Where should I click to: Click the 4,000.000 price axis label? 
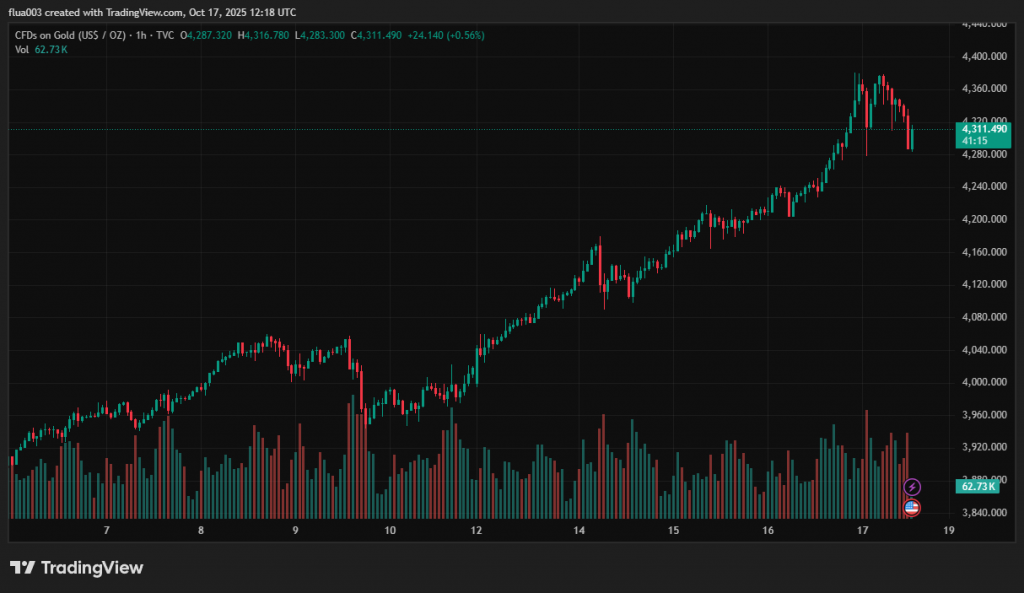click(982, 382)
